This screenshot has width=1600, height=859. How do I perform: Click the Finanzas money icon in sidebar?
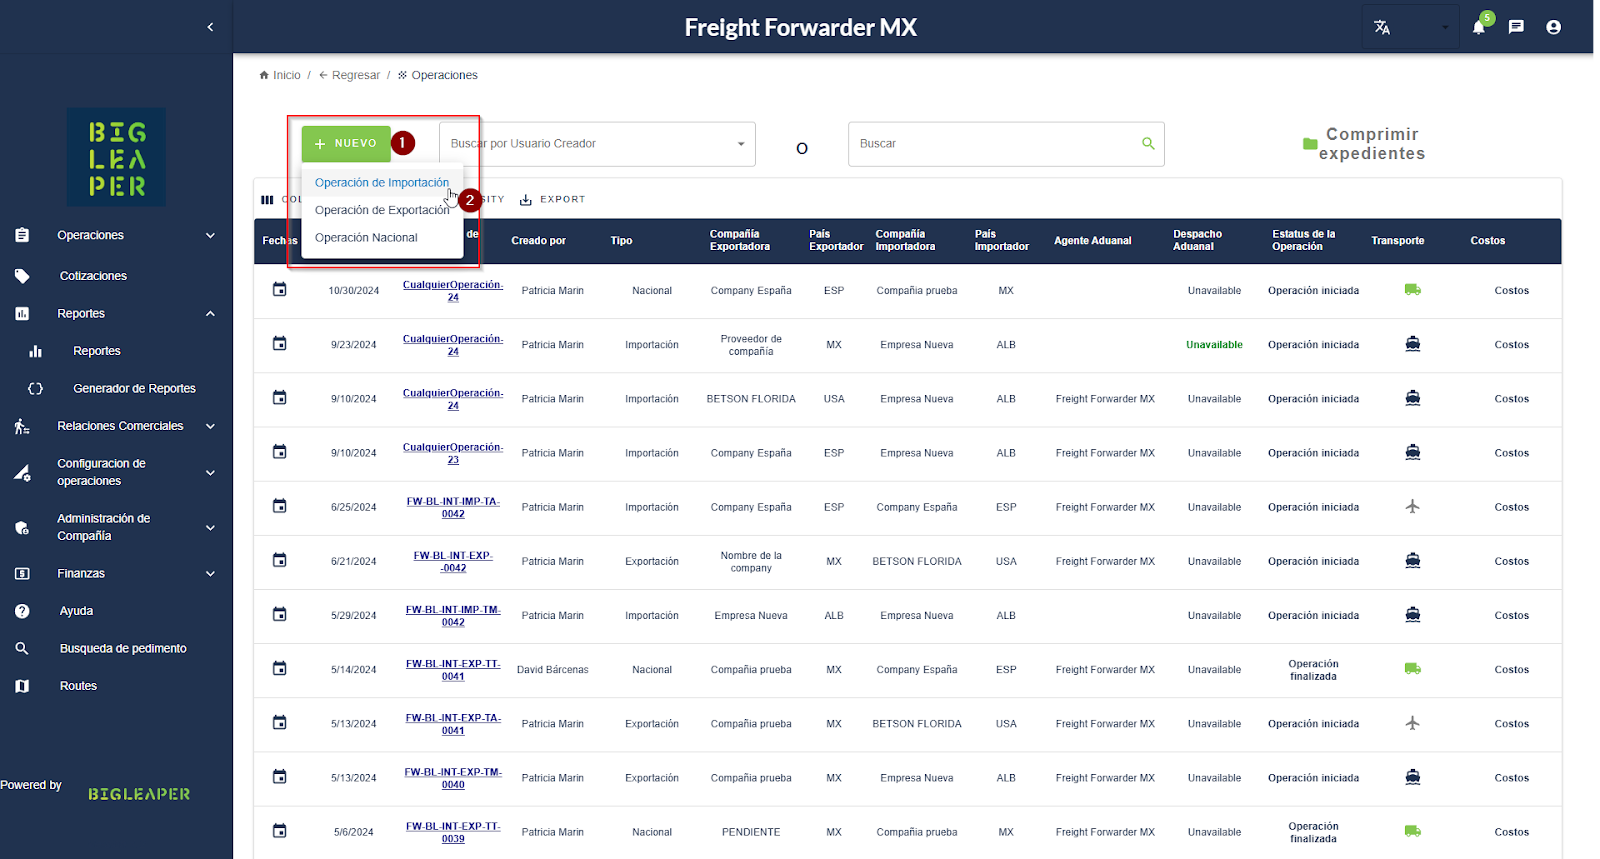22,574
